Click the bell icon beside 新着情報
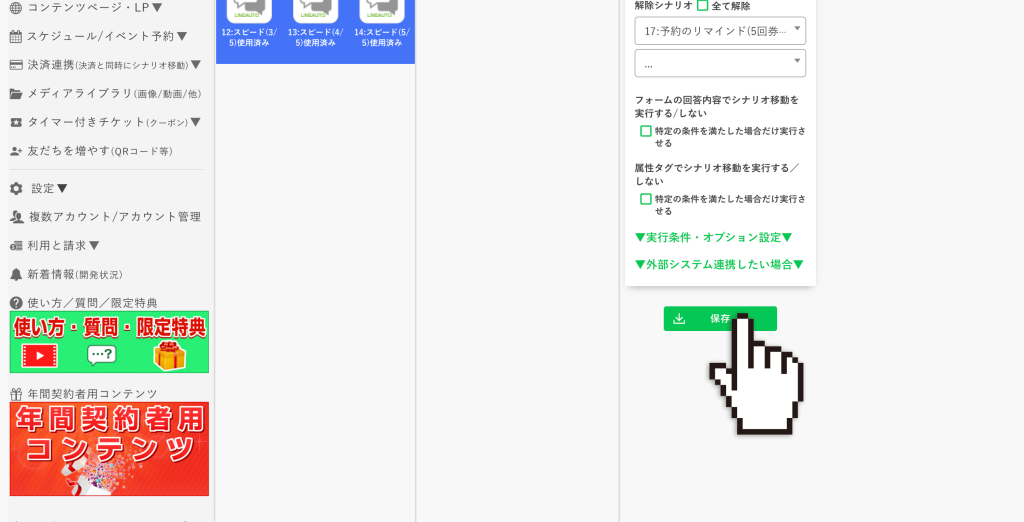 [x=16, y=274]
